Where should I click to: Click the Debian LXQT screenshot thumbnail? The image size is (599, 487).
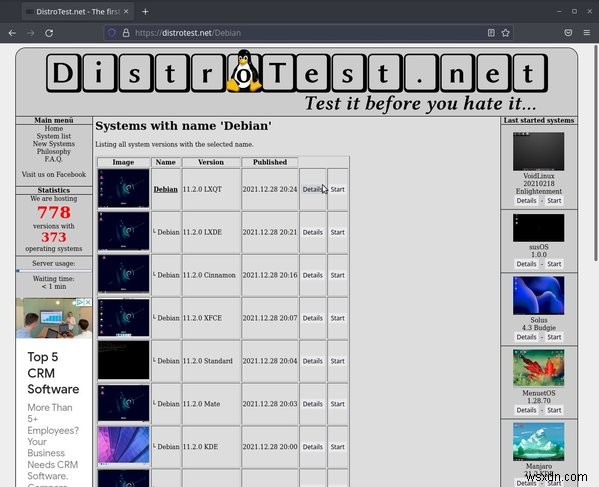[x=123, y=189]
